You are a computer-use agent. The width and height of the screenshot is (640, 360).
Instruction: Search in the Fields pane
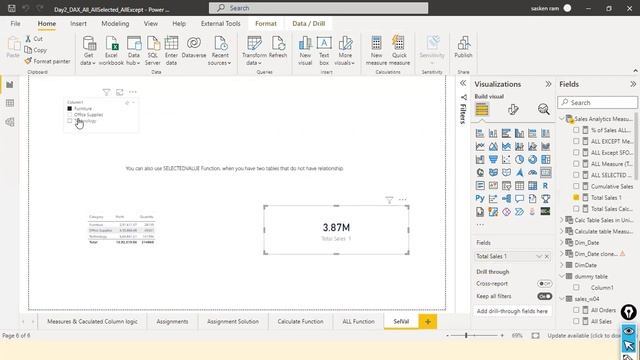597,102
